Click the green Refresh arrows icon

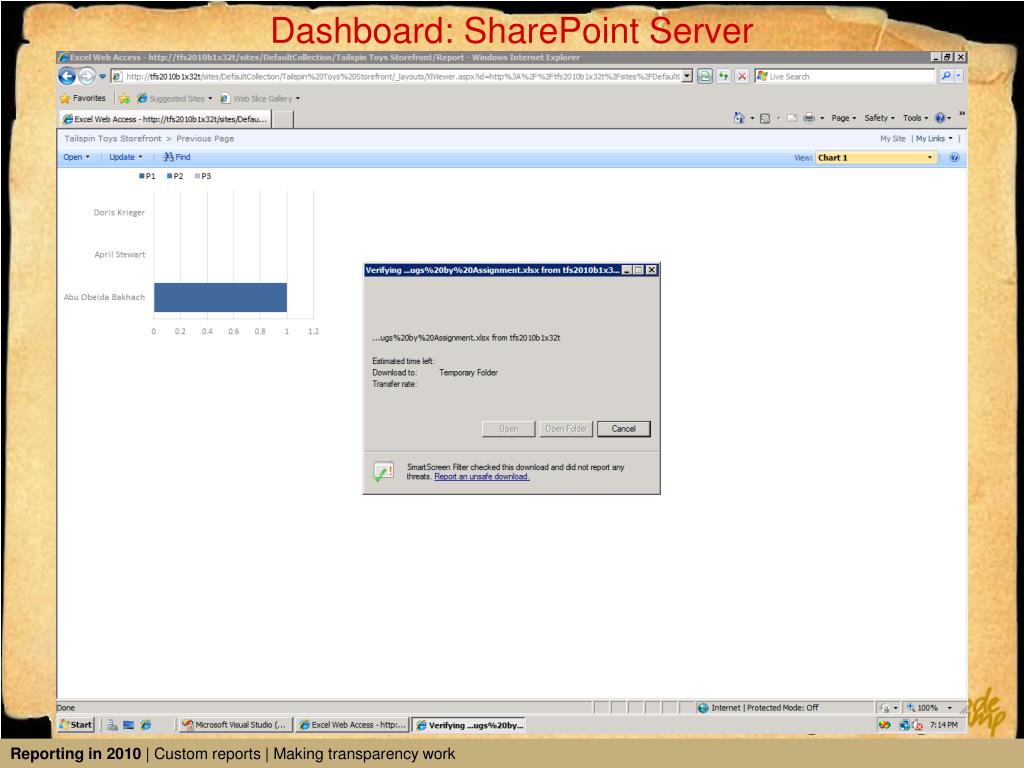[x=723, y=76]
